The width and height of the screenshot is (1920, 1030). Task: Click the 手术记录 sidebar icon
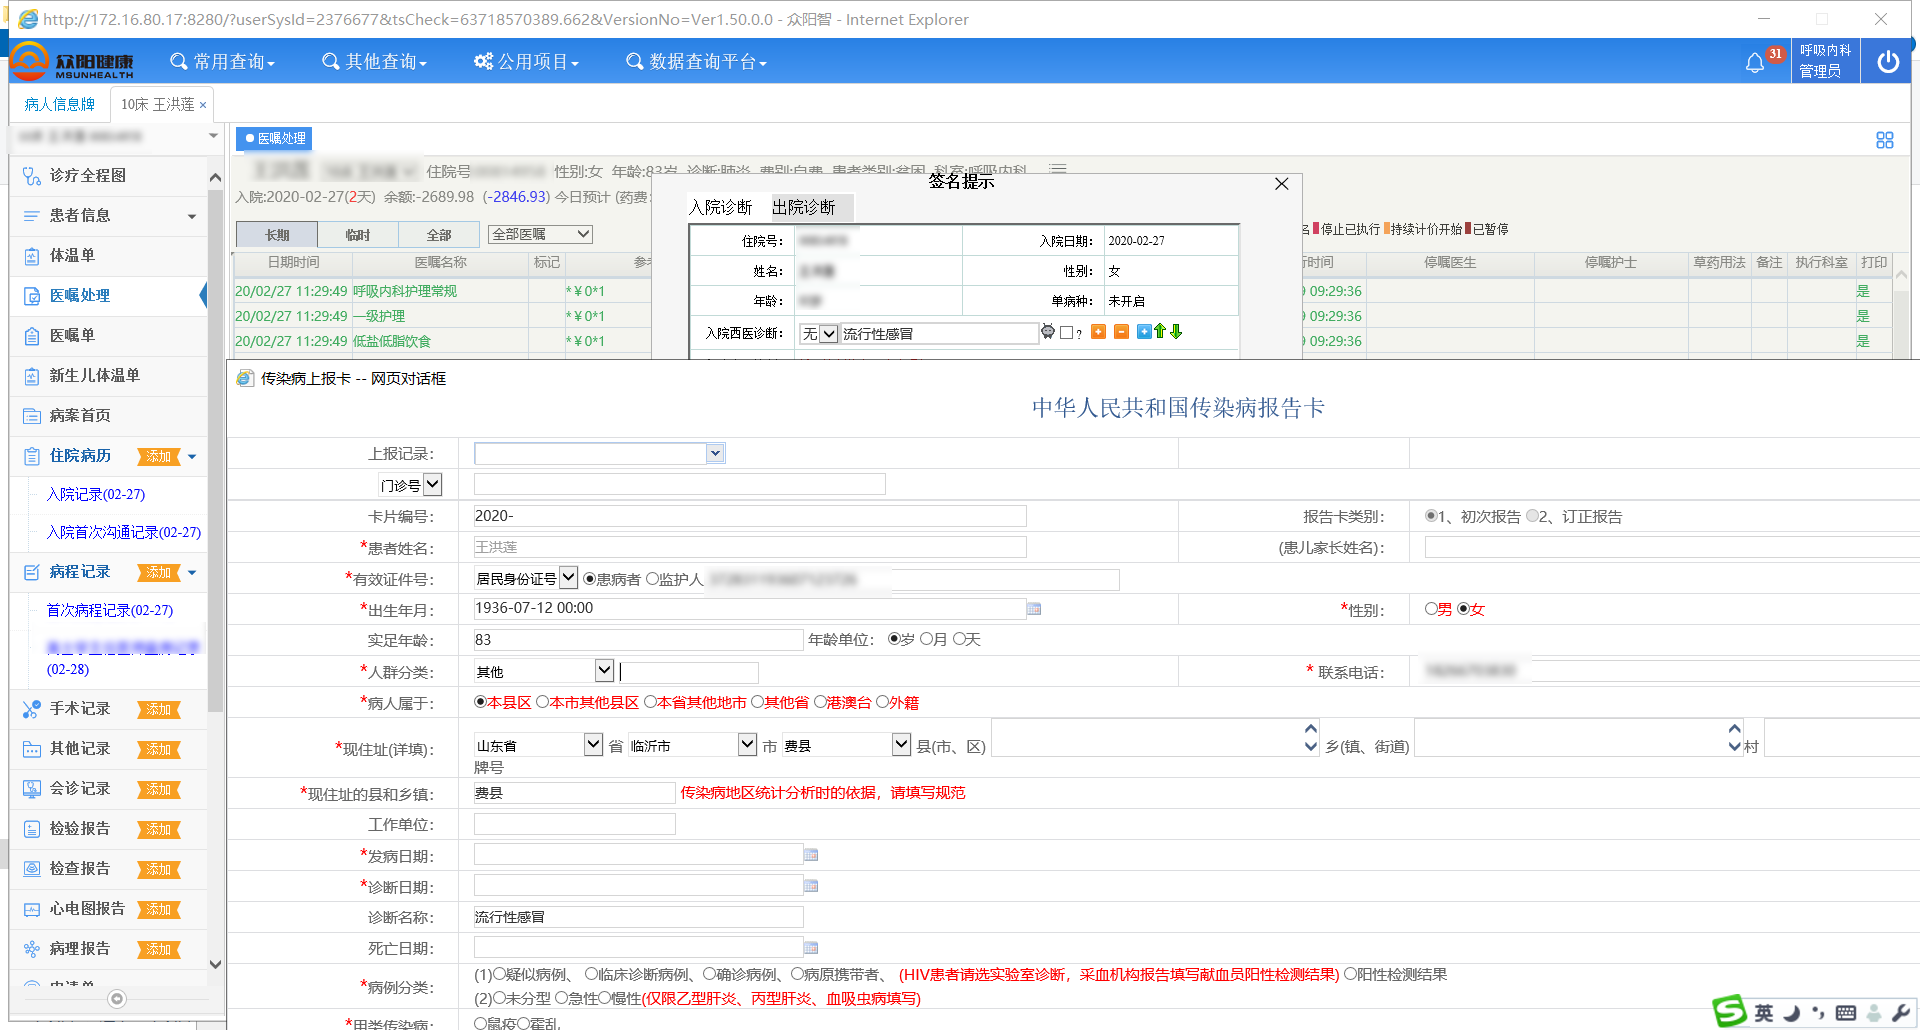pyautogui.click(x=31, y=709)
